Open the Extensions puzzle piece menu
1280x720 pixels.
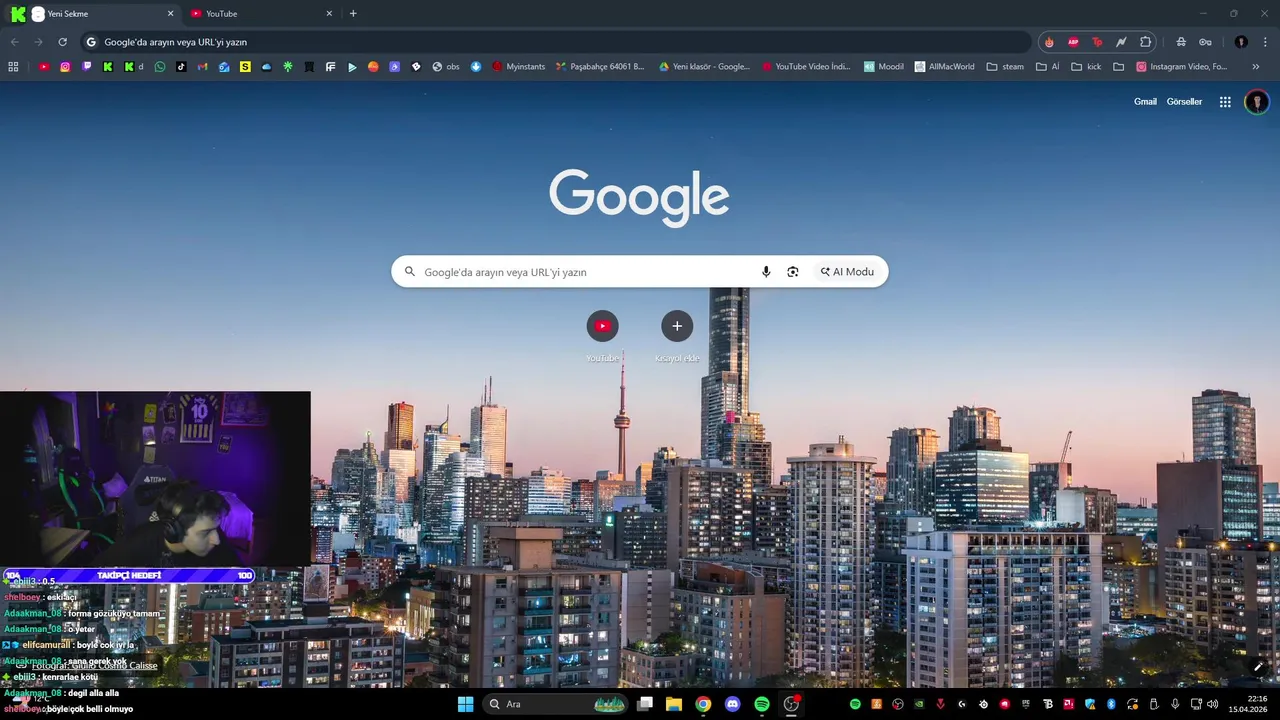[x=1145, y=42]
